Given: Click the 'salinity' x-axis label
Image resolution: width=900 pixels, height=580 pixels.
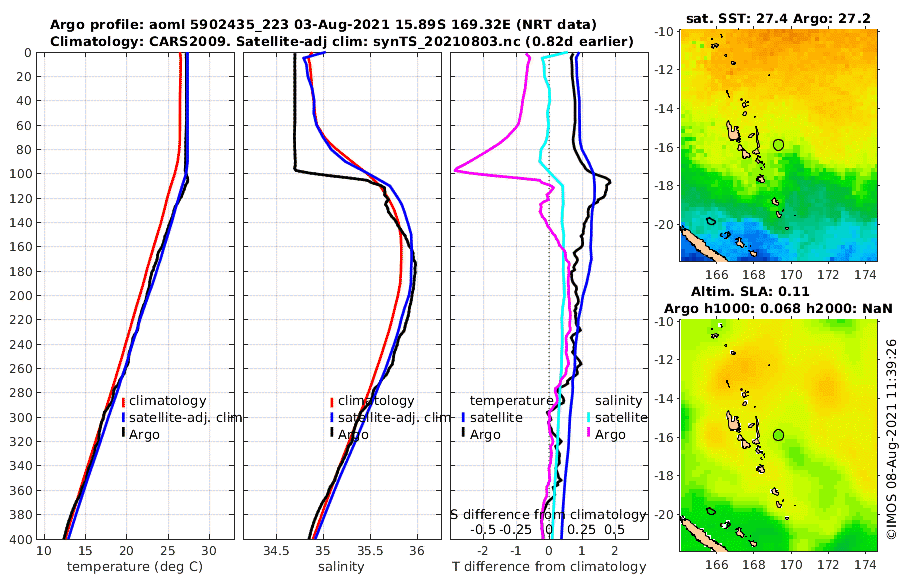Looking at the screenshot, I should coord(341,566).
